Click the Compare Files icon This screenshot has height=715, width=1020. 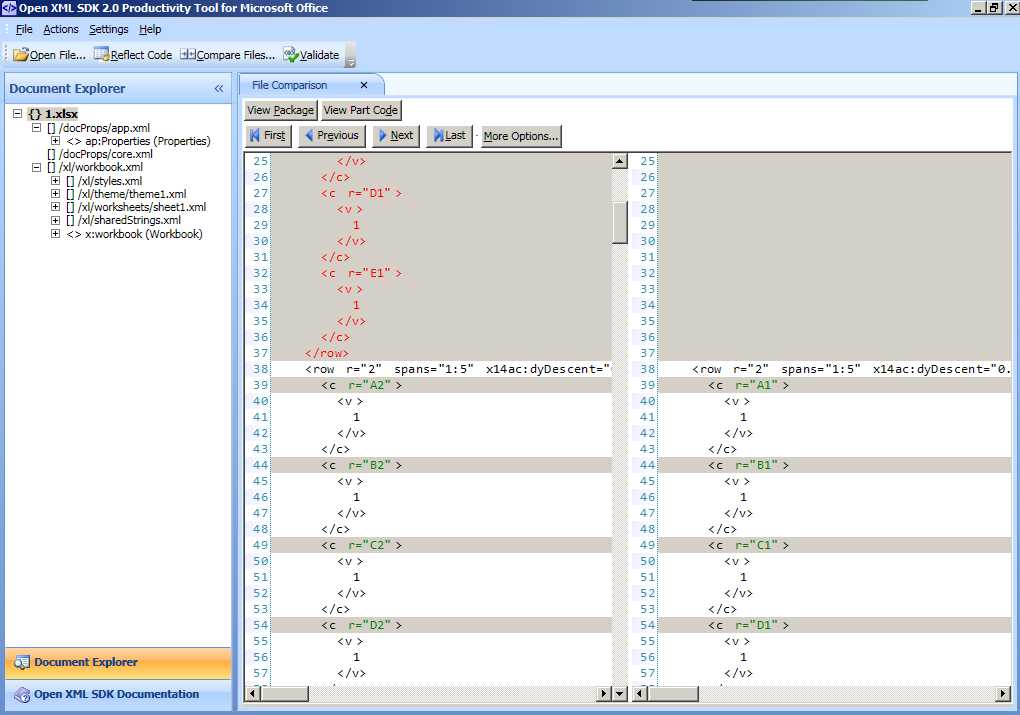187,55
